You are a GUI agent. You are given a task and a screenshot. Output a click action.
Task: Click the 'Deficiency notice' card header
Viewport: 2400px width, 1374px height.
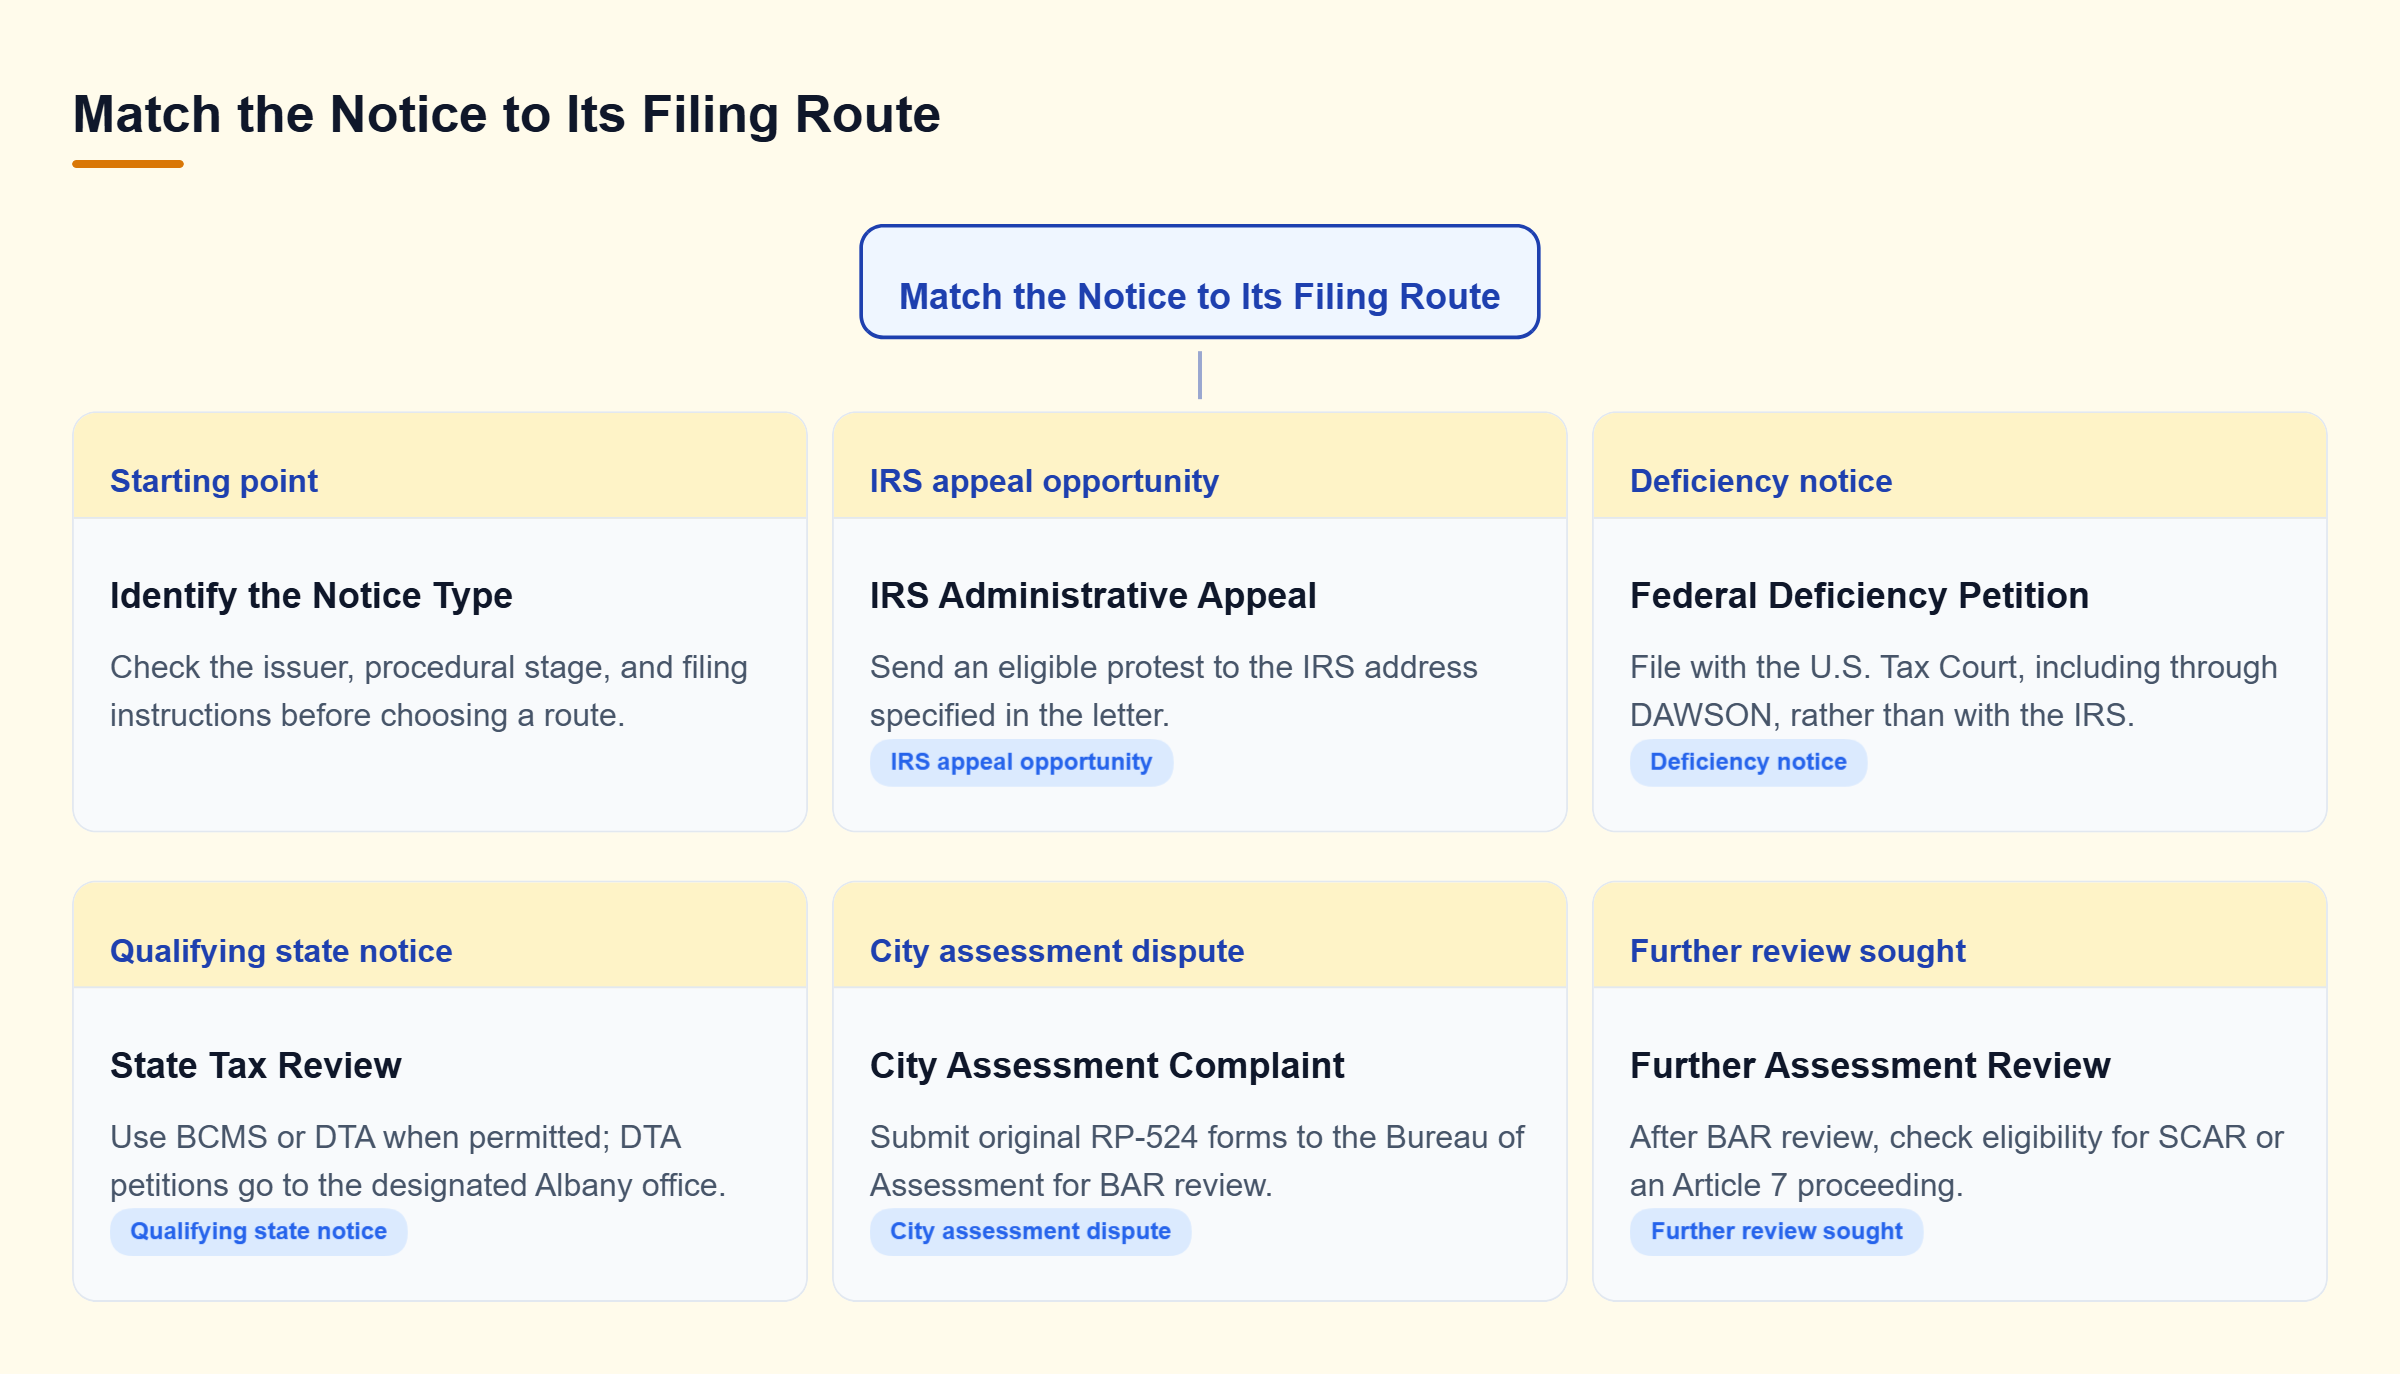pyautogui.click(x=1959, y=466)
